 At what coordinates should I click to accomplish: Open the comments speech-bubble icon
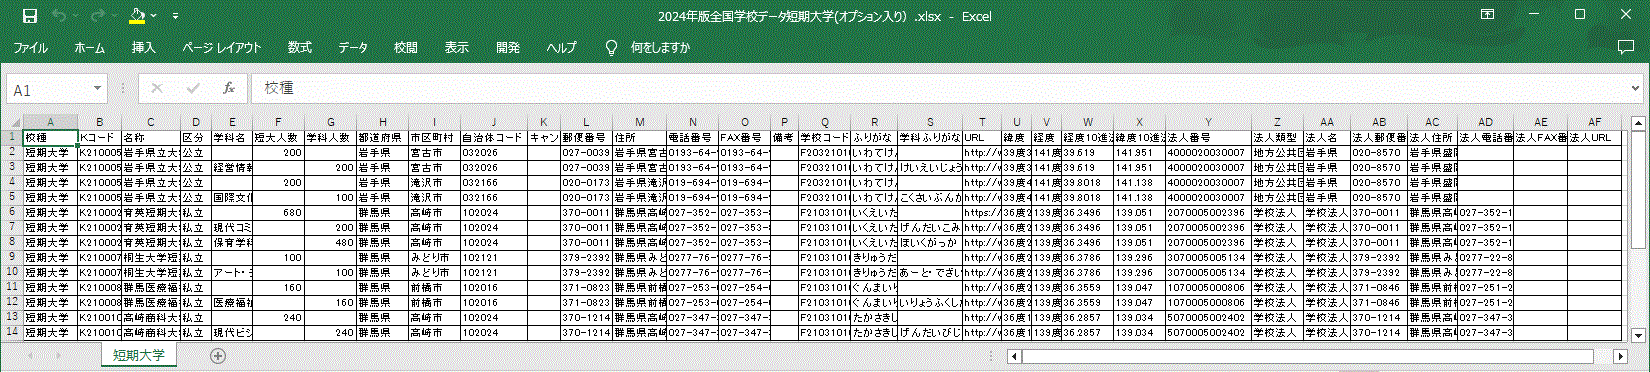[1625, 47]
